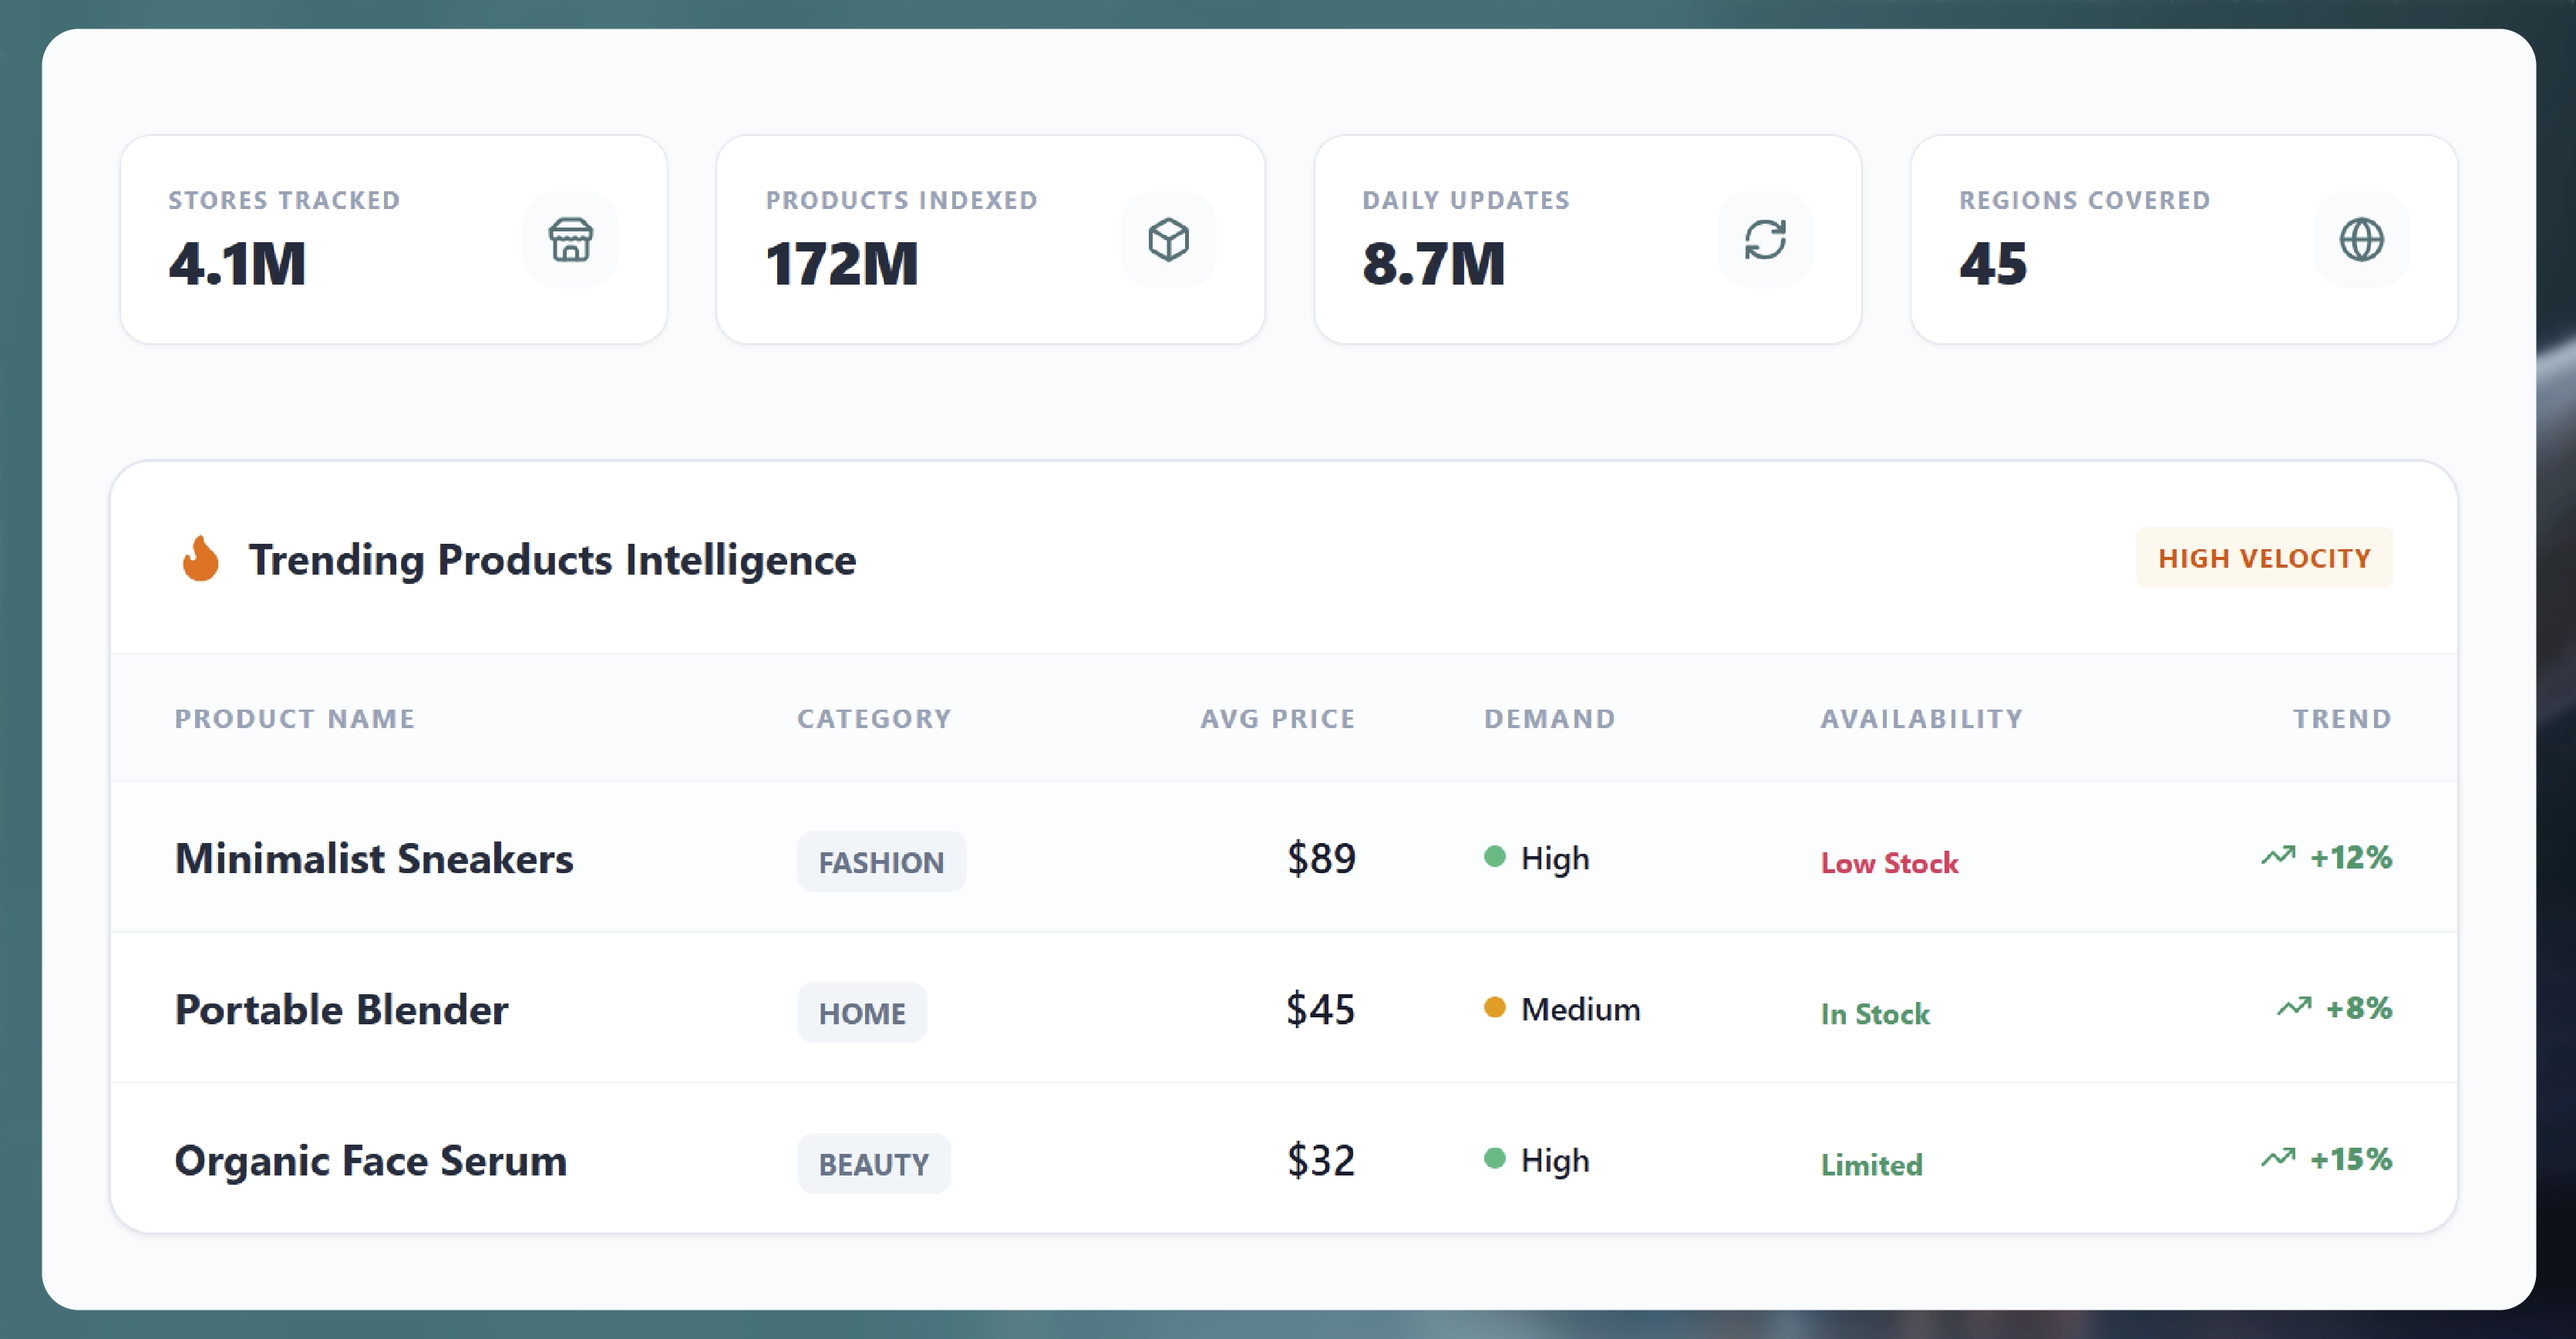
Task: Select the FASHION category tag
Action: [x=881, y=861]
